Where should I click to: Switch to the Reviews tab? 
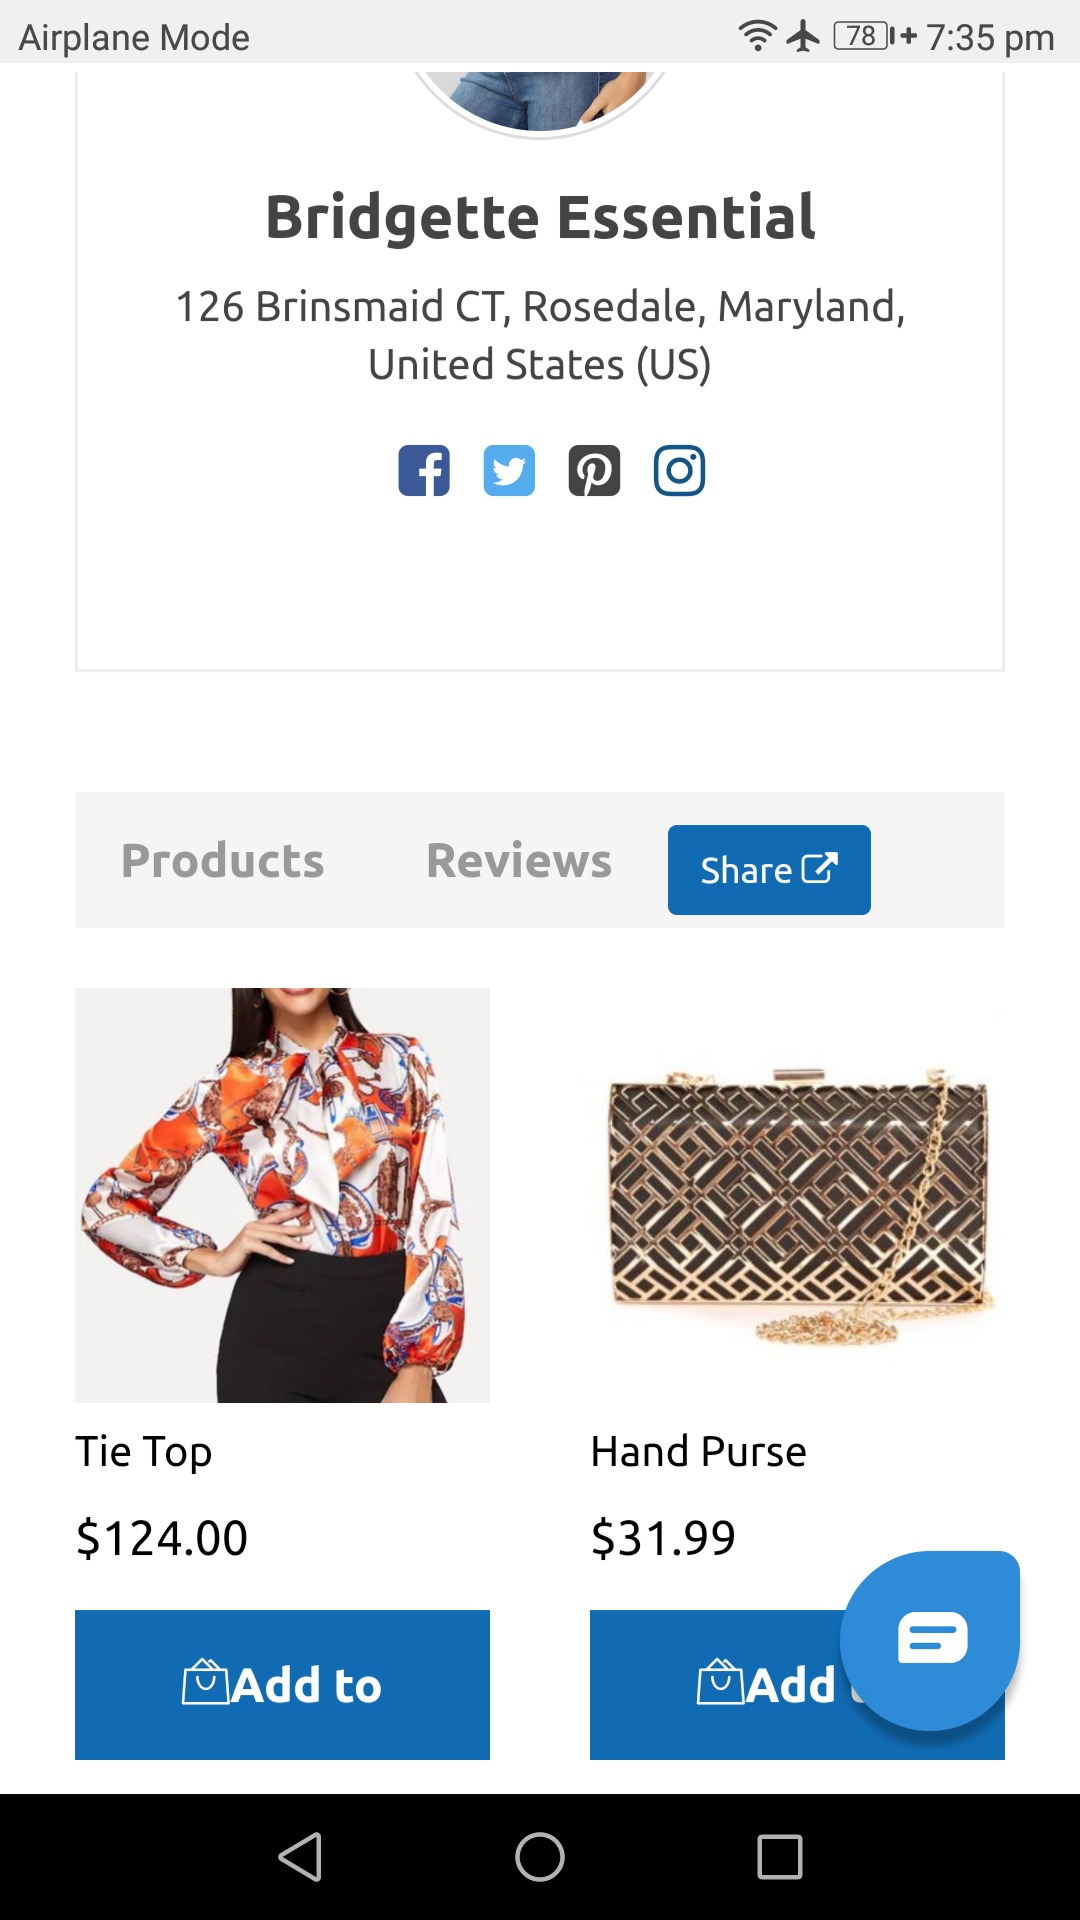pos(519,860)
